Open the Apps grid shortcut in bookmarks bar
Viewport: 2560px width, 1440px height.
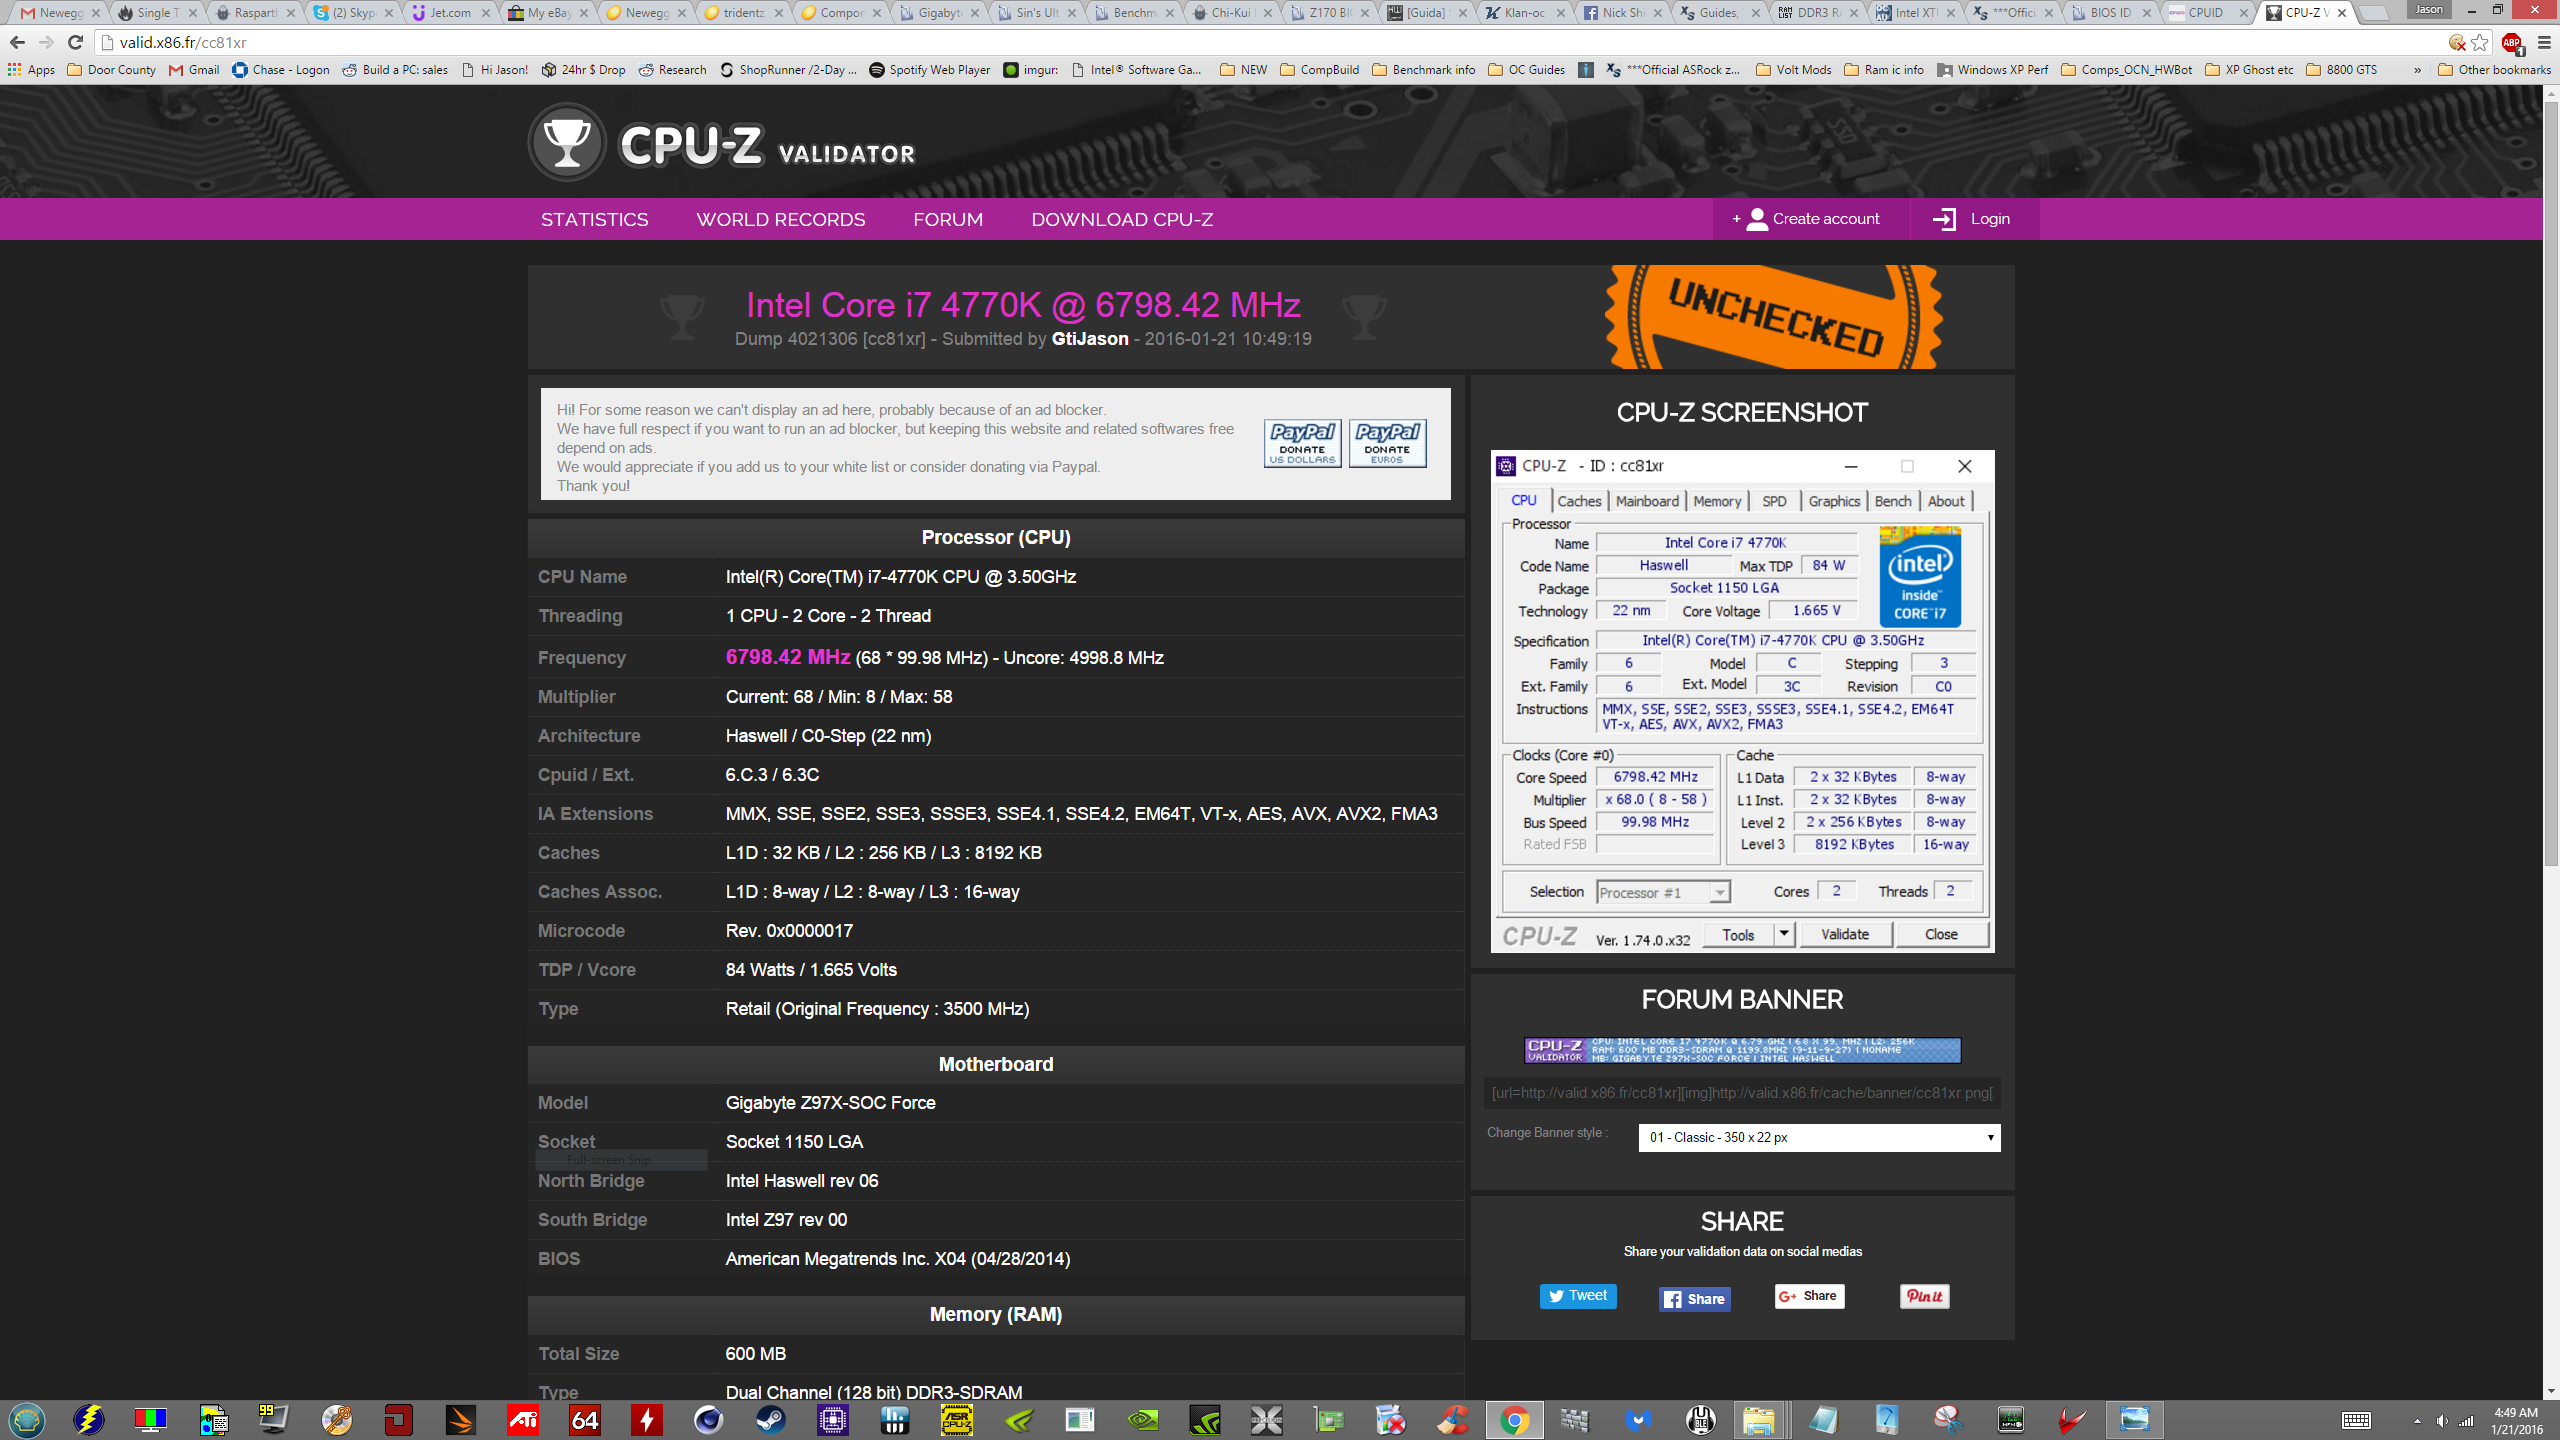click(x=31, y=69)
